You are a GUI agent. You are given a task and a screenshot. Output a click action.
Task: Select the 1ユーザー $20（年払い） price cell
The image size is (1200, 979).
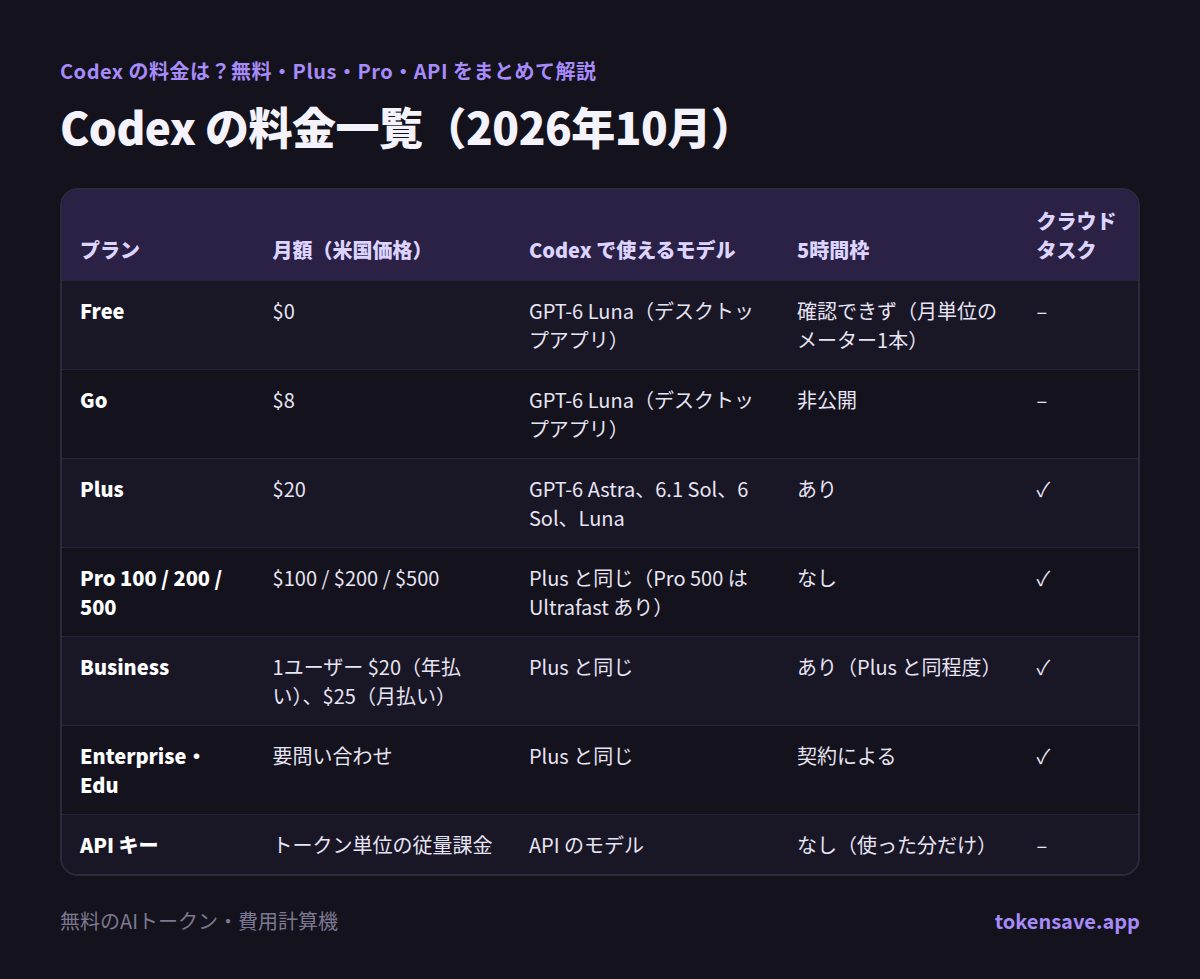point(367,682)
